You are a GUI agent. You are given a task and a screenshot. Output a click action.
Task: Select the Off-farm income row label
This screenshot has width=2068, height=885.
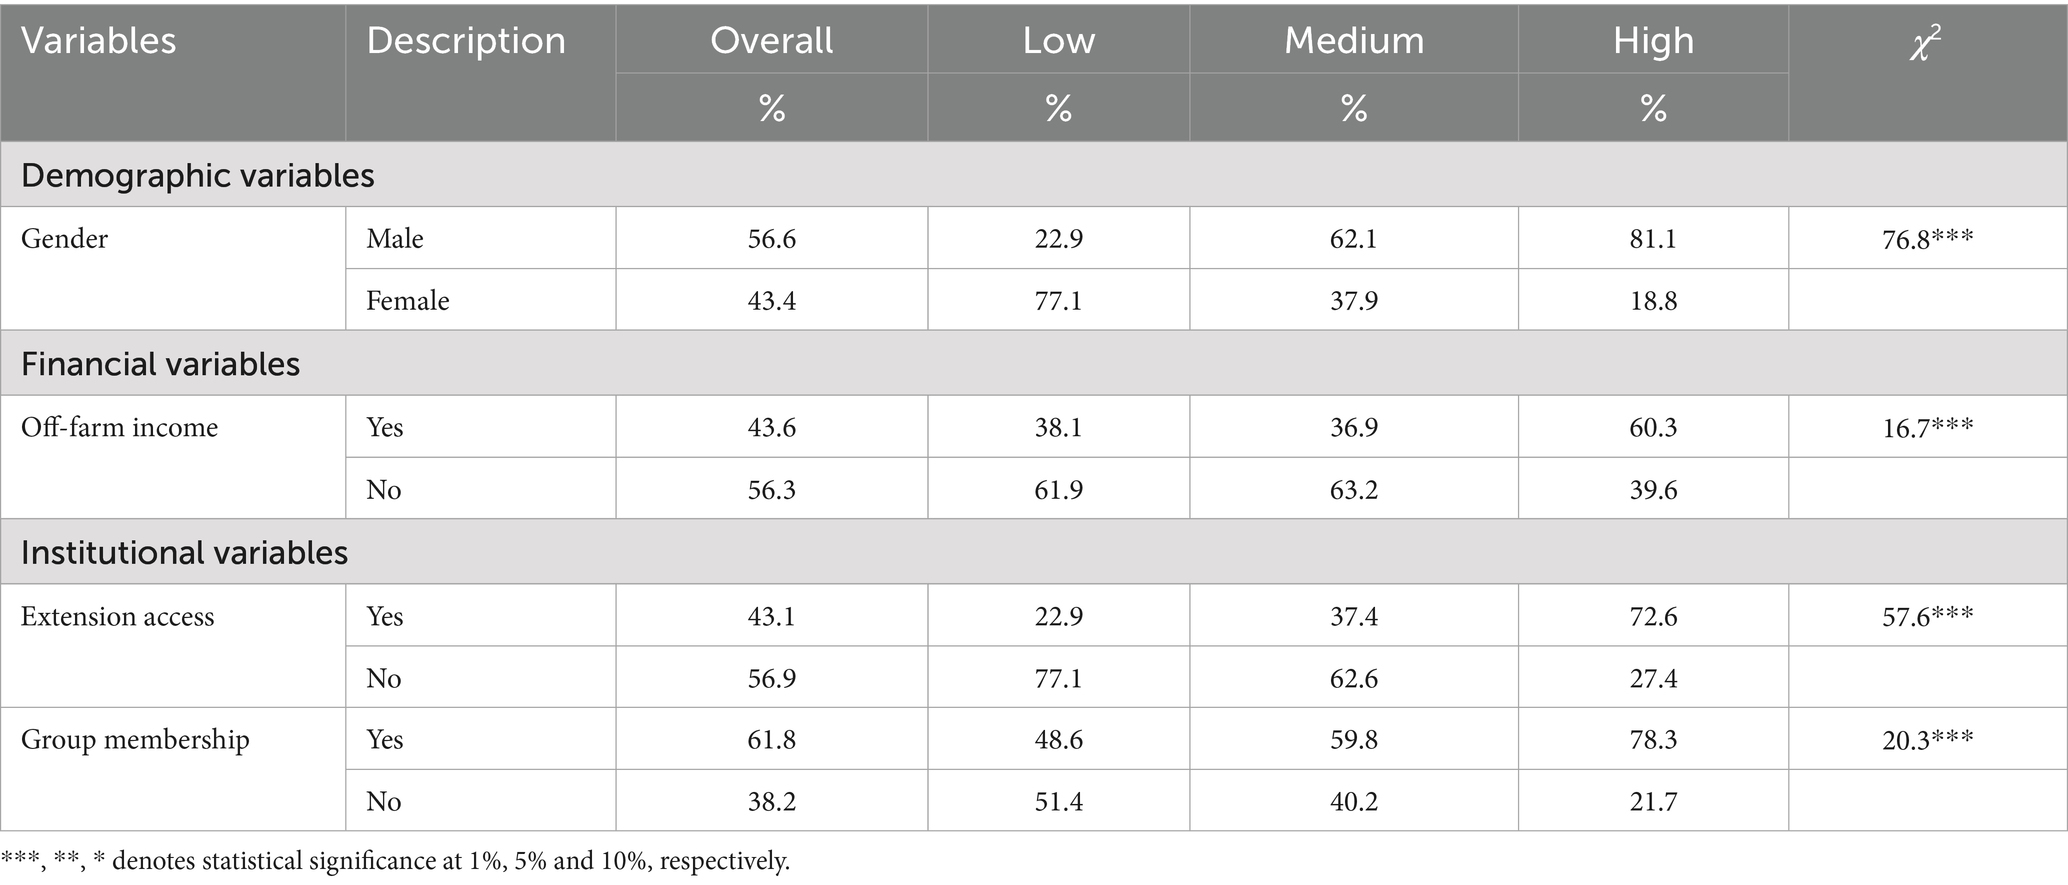[119, 428]
